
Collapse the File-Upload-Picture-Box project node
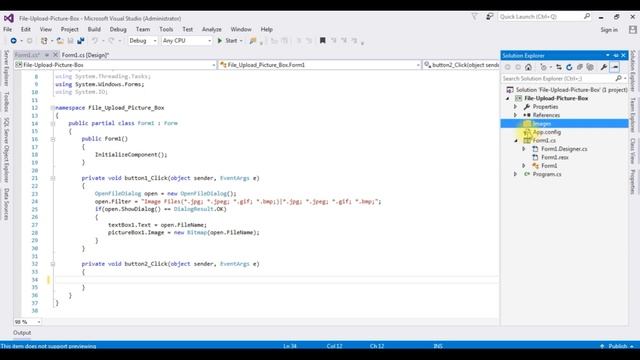pos(508,98)
